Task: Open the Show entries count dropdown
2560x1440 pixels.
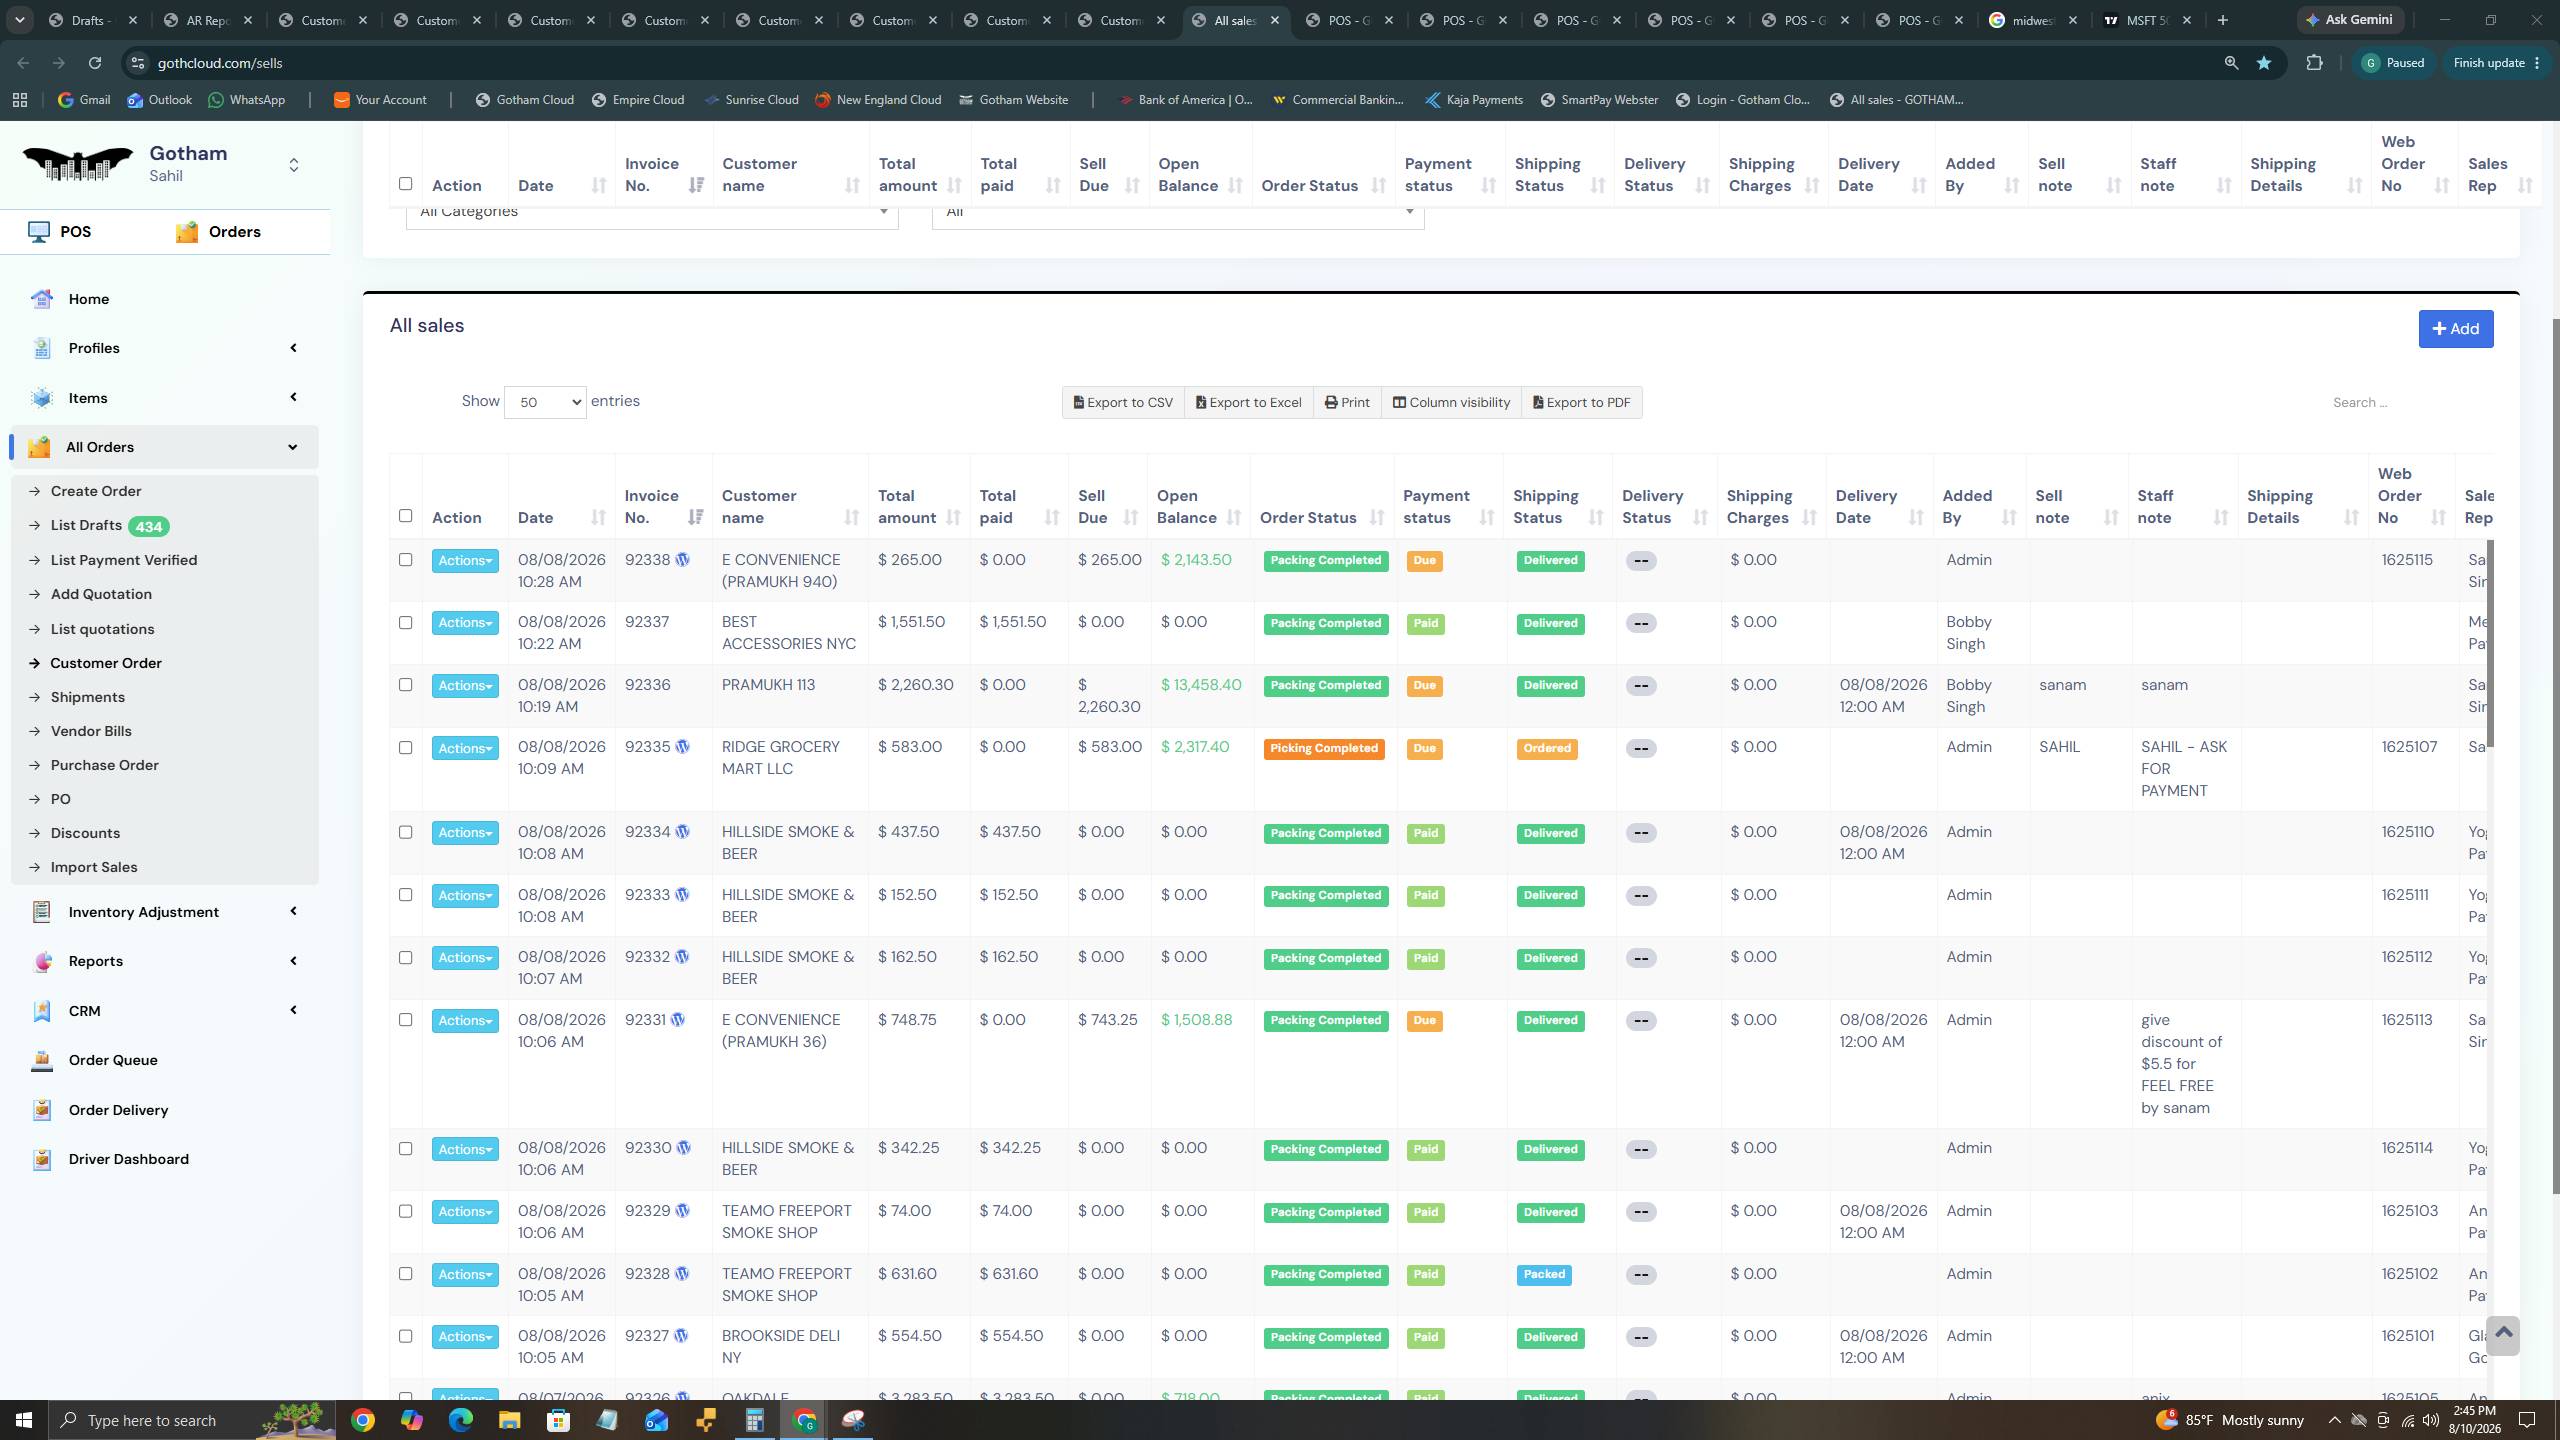Action: [x=545, y=402]
